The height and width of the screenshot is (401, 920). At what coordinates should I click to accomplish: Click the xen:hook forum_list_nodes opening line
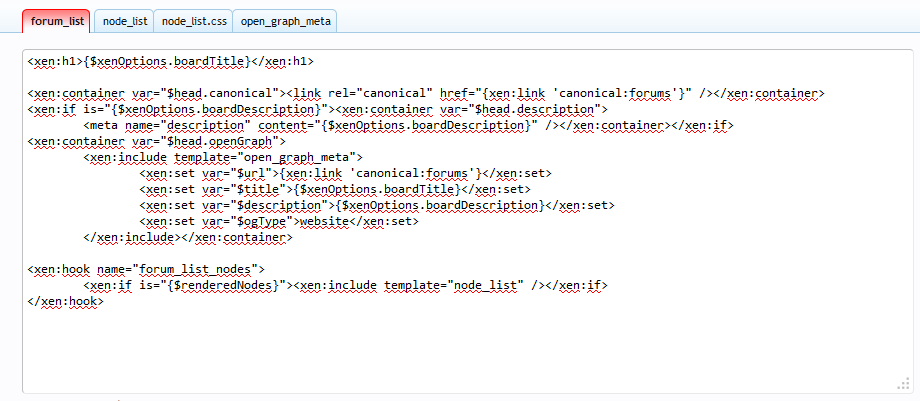(x=147, y=269)
